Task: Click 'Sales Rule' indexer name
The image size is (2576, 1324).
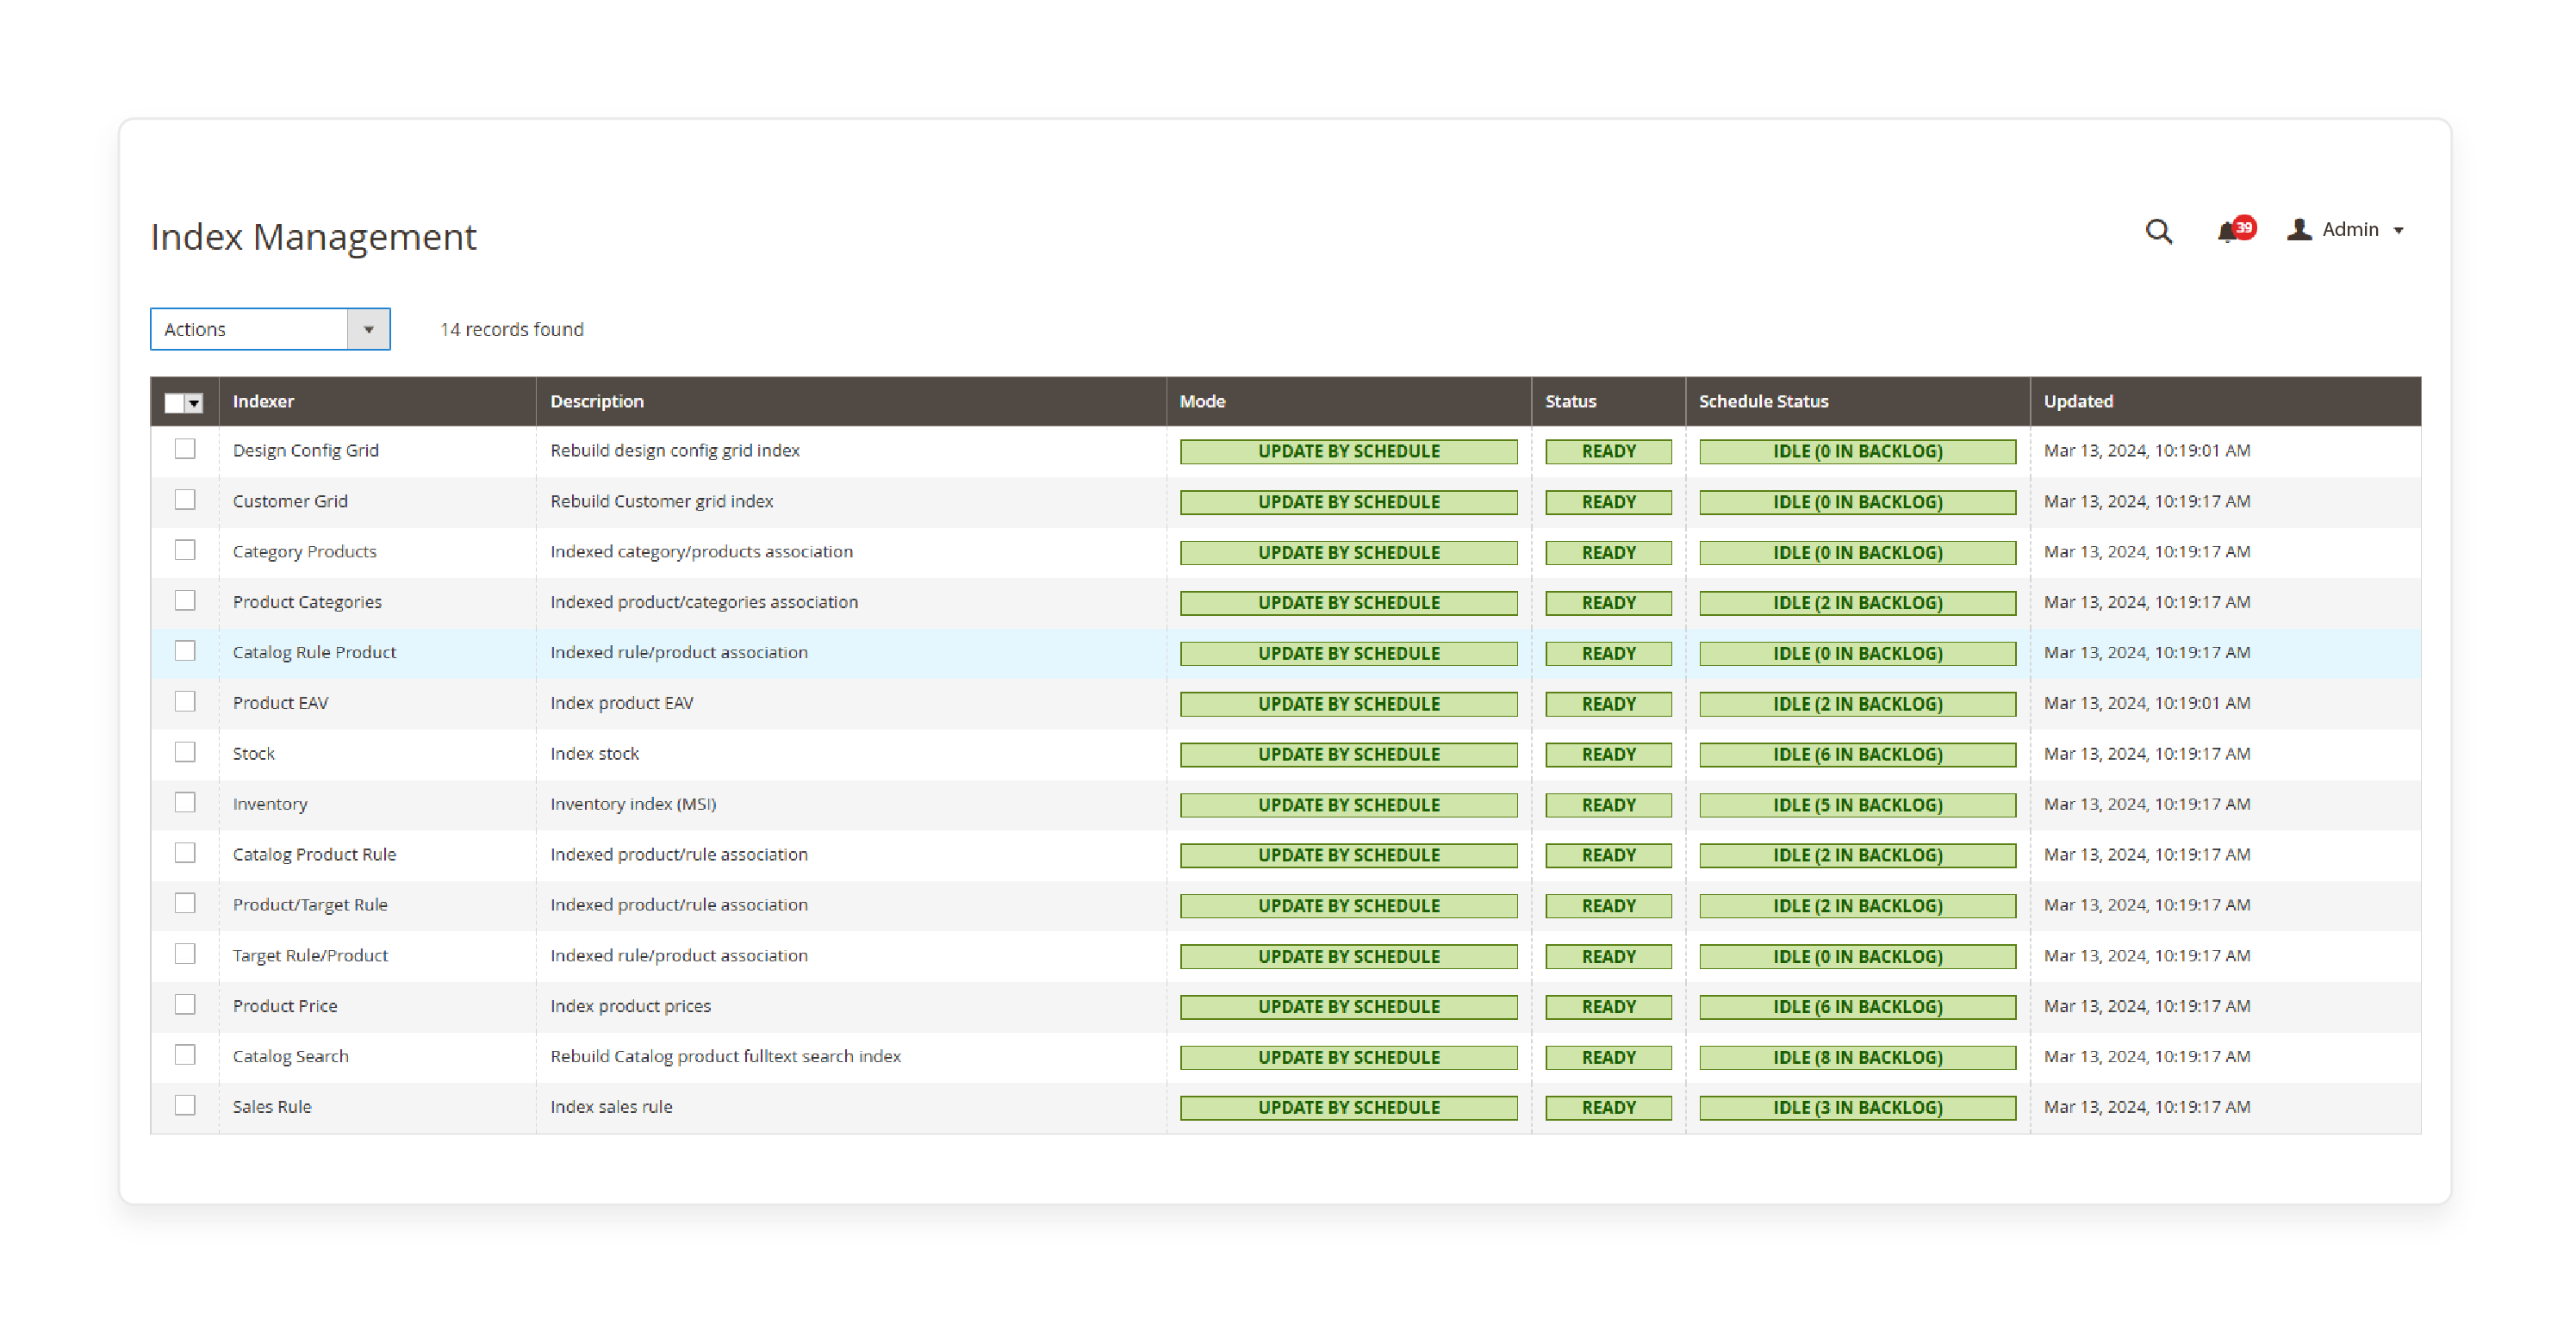Action: pyautogui.click(x=272, y=1107)
